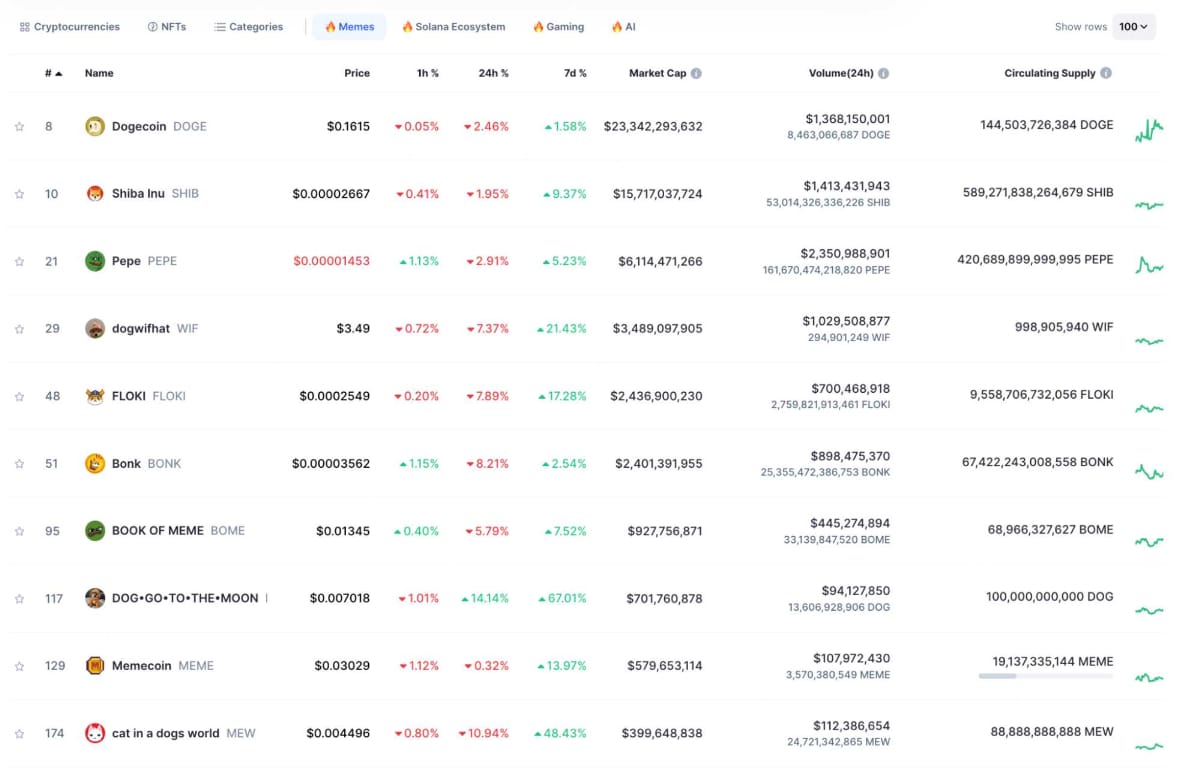
Task: Click the Market Cap info icon
Action: (696, 73)
